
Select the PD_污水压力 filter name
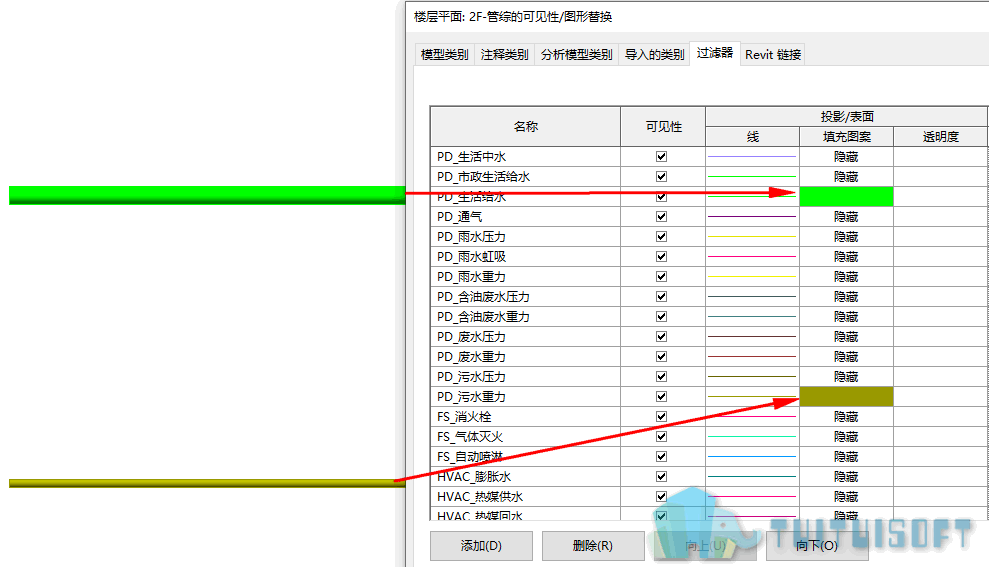471,377
